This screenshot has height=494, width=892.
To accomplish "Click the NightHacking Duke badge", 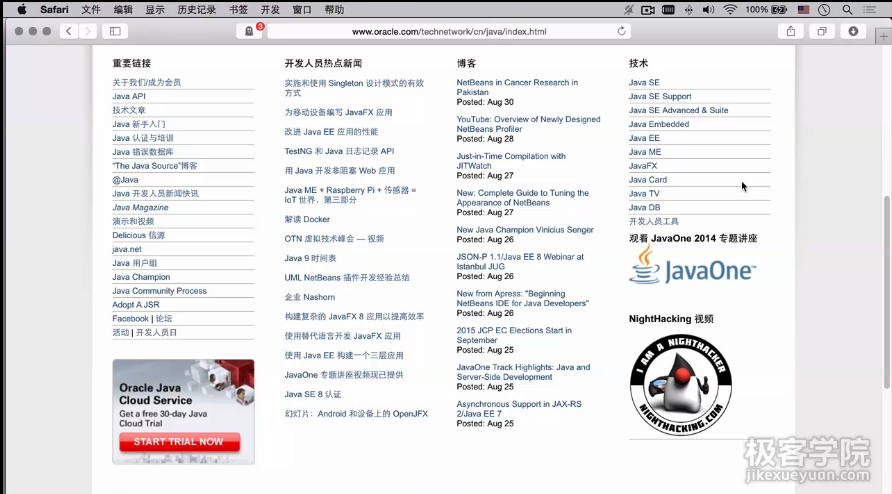I will (x=681, y=384).
